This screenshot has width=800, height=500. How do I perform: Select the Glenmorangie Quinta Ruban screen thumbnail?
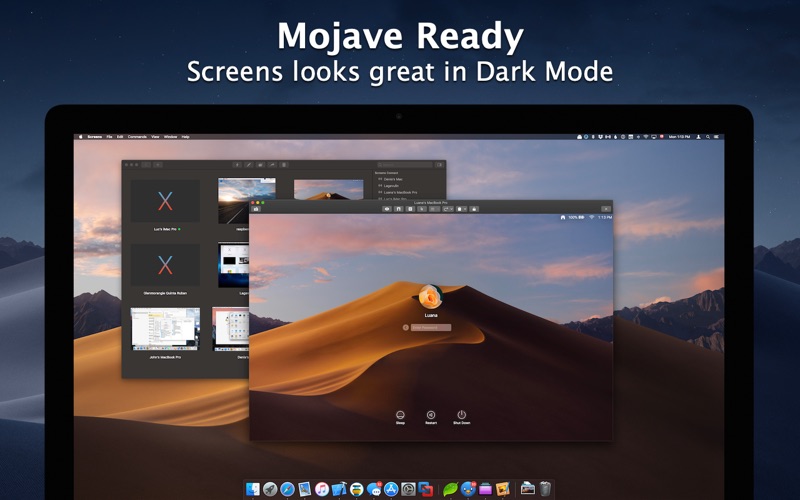click(165, 265)
